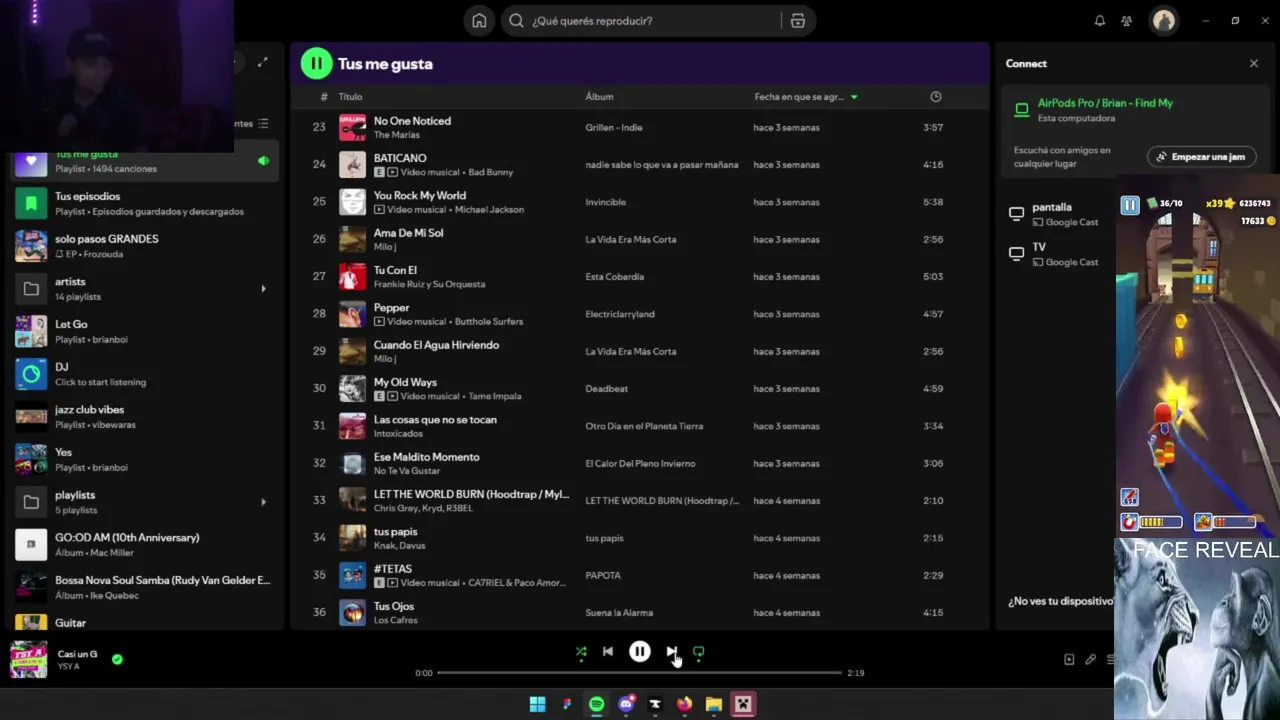Image resolution: width=1280 pixels, height=720 pixels.
Task: Click the artists folder icon
Action: point(31,289)
